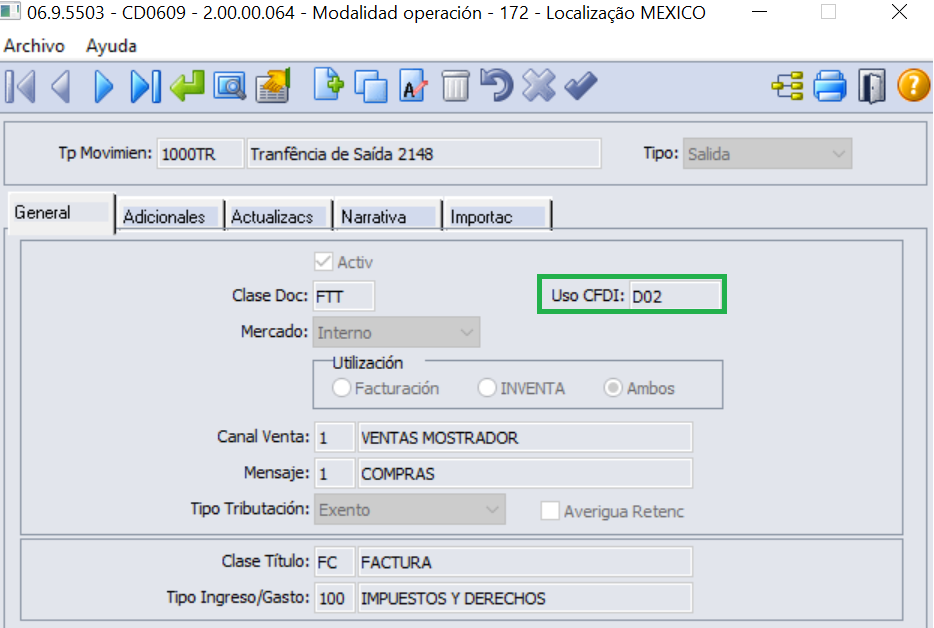Image resolution: width=934 pixels, height=628 pixels.
Task: Click Tranfência de Saída 2148 description field
Action: (424, 154)
